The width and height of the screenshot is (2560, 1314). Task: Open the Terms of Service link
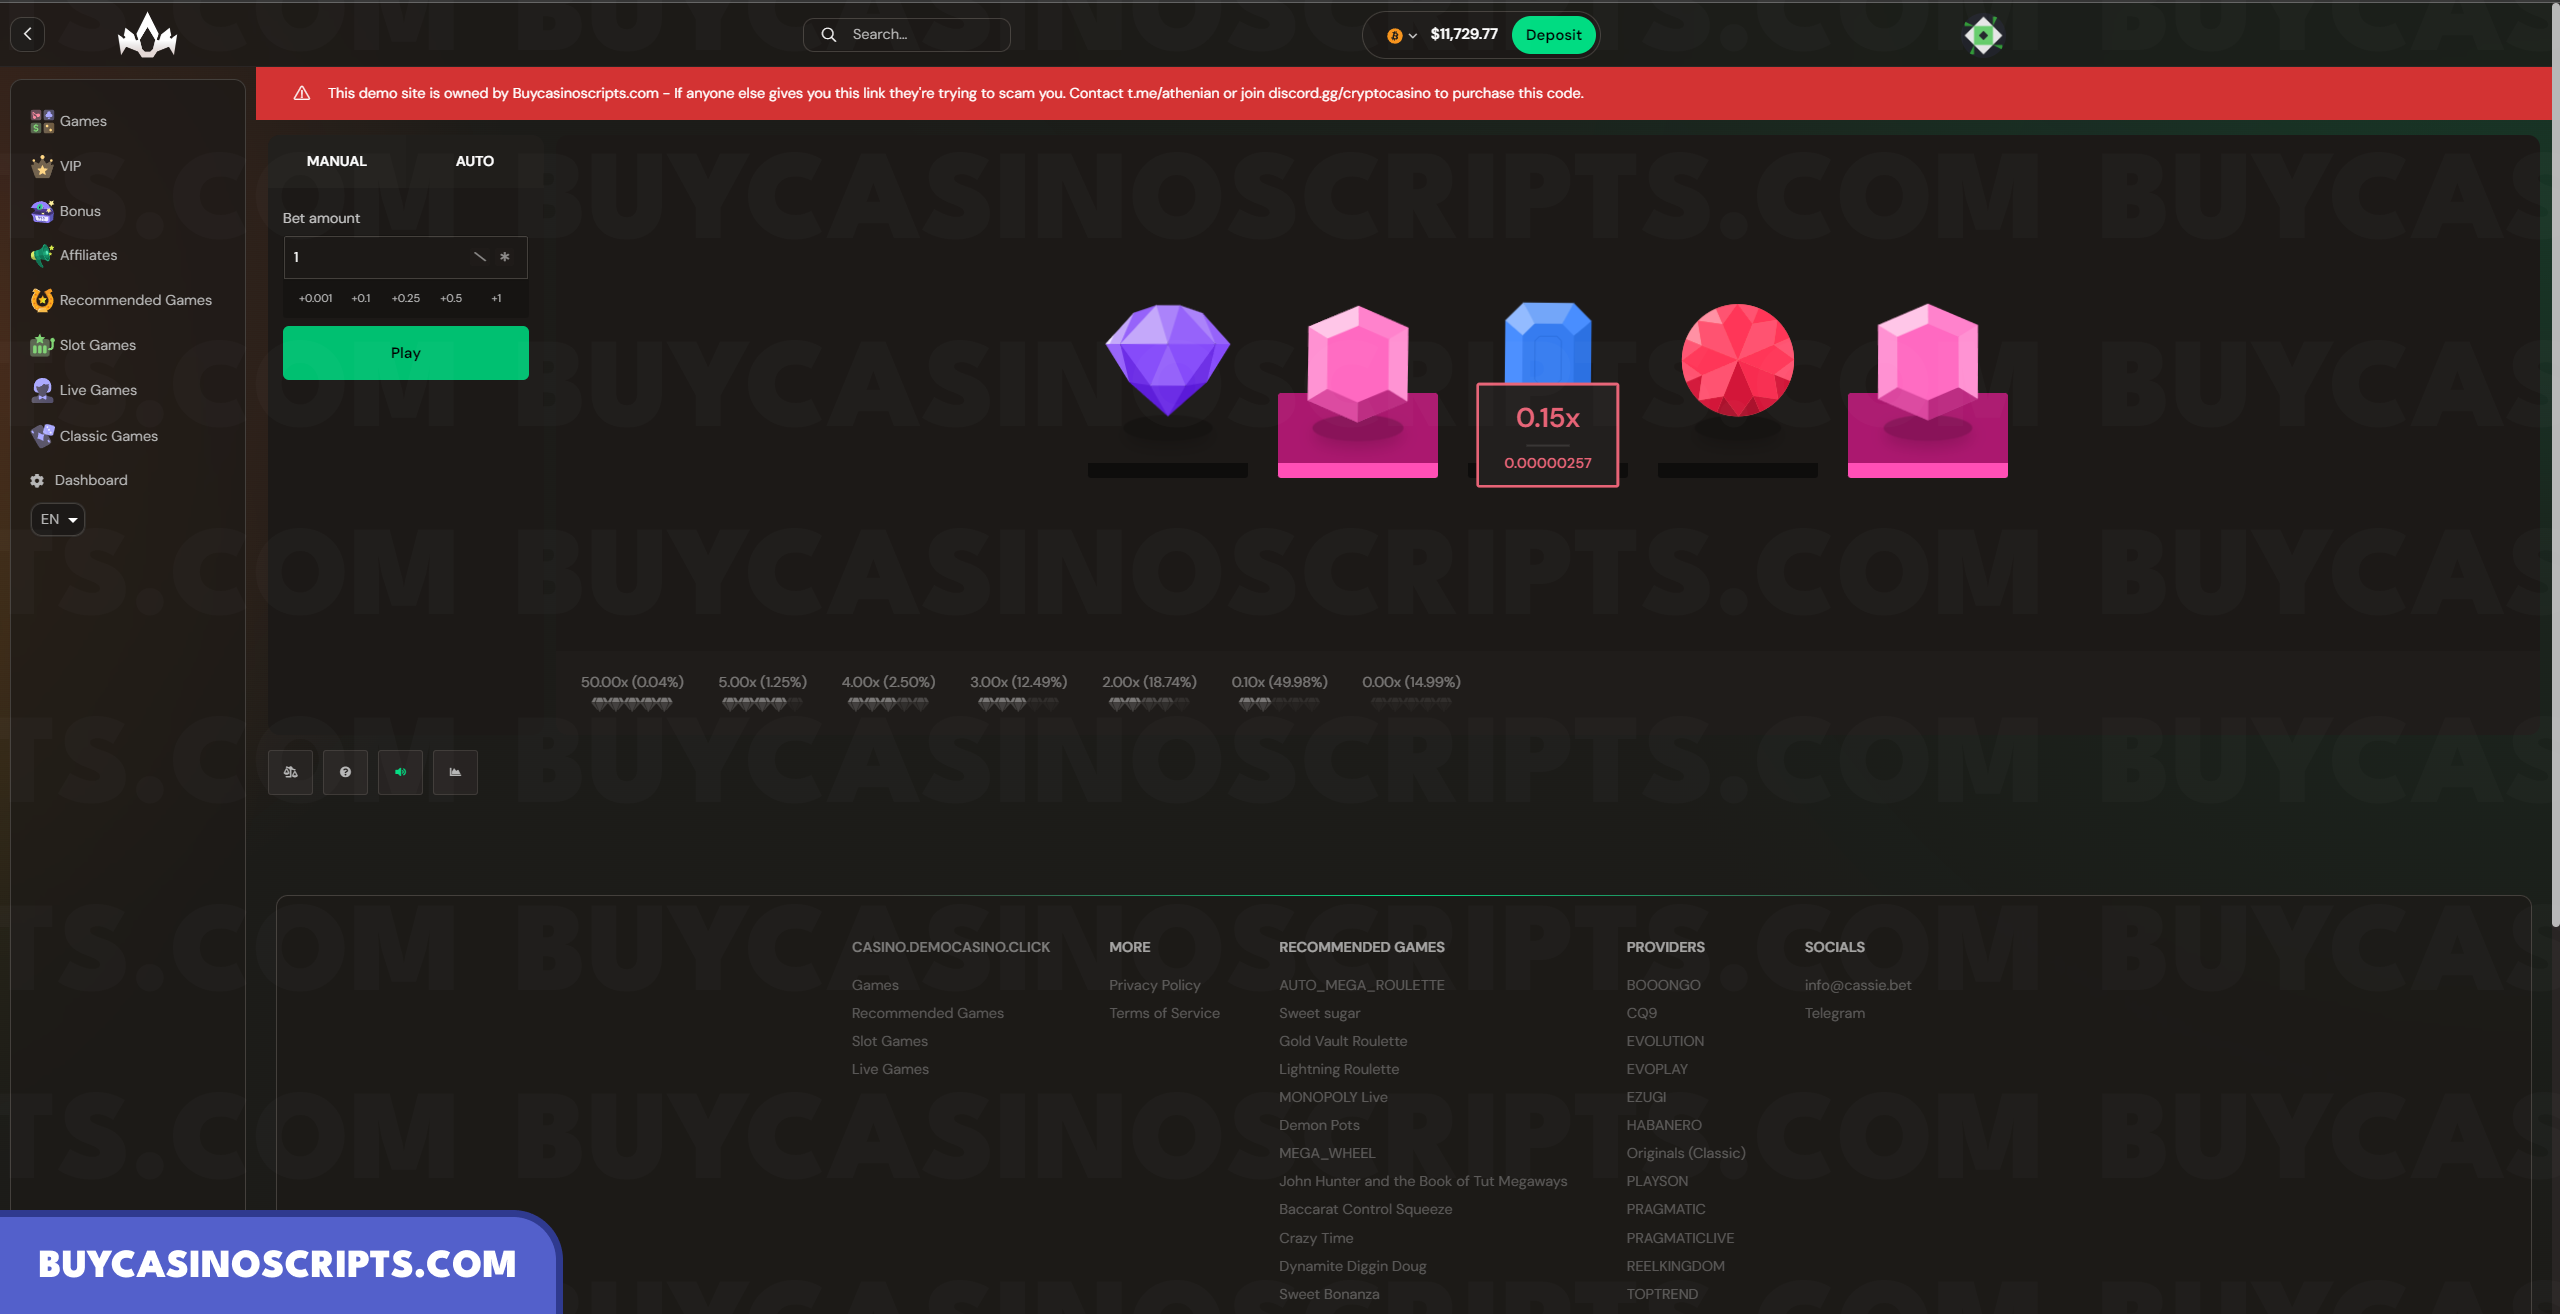coord(1164,1013)
